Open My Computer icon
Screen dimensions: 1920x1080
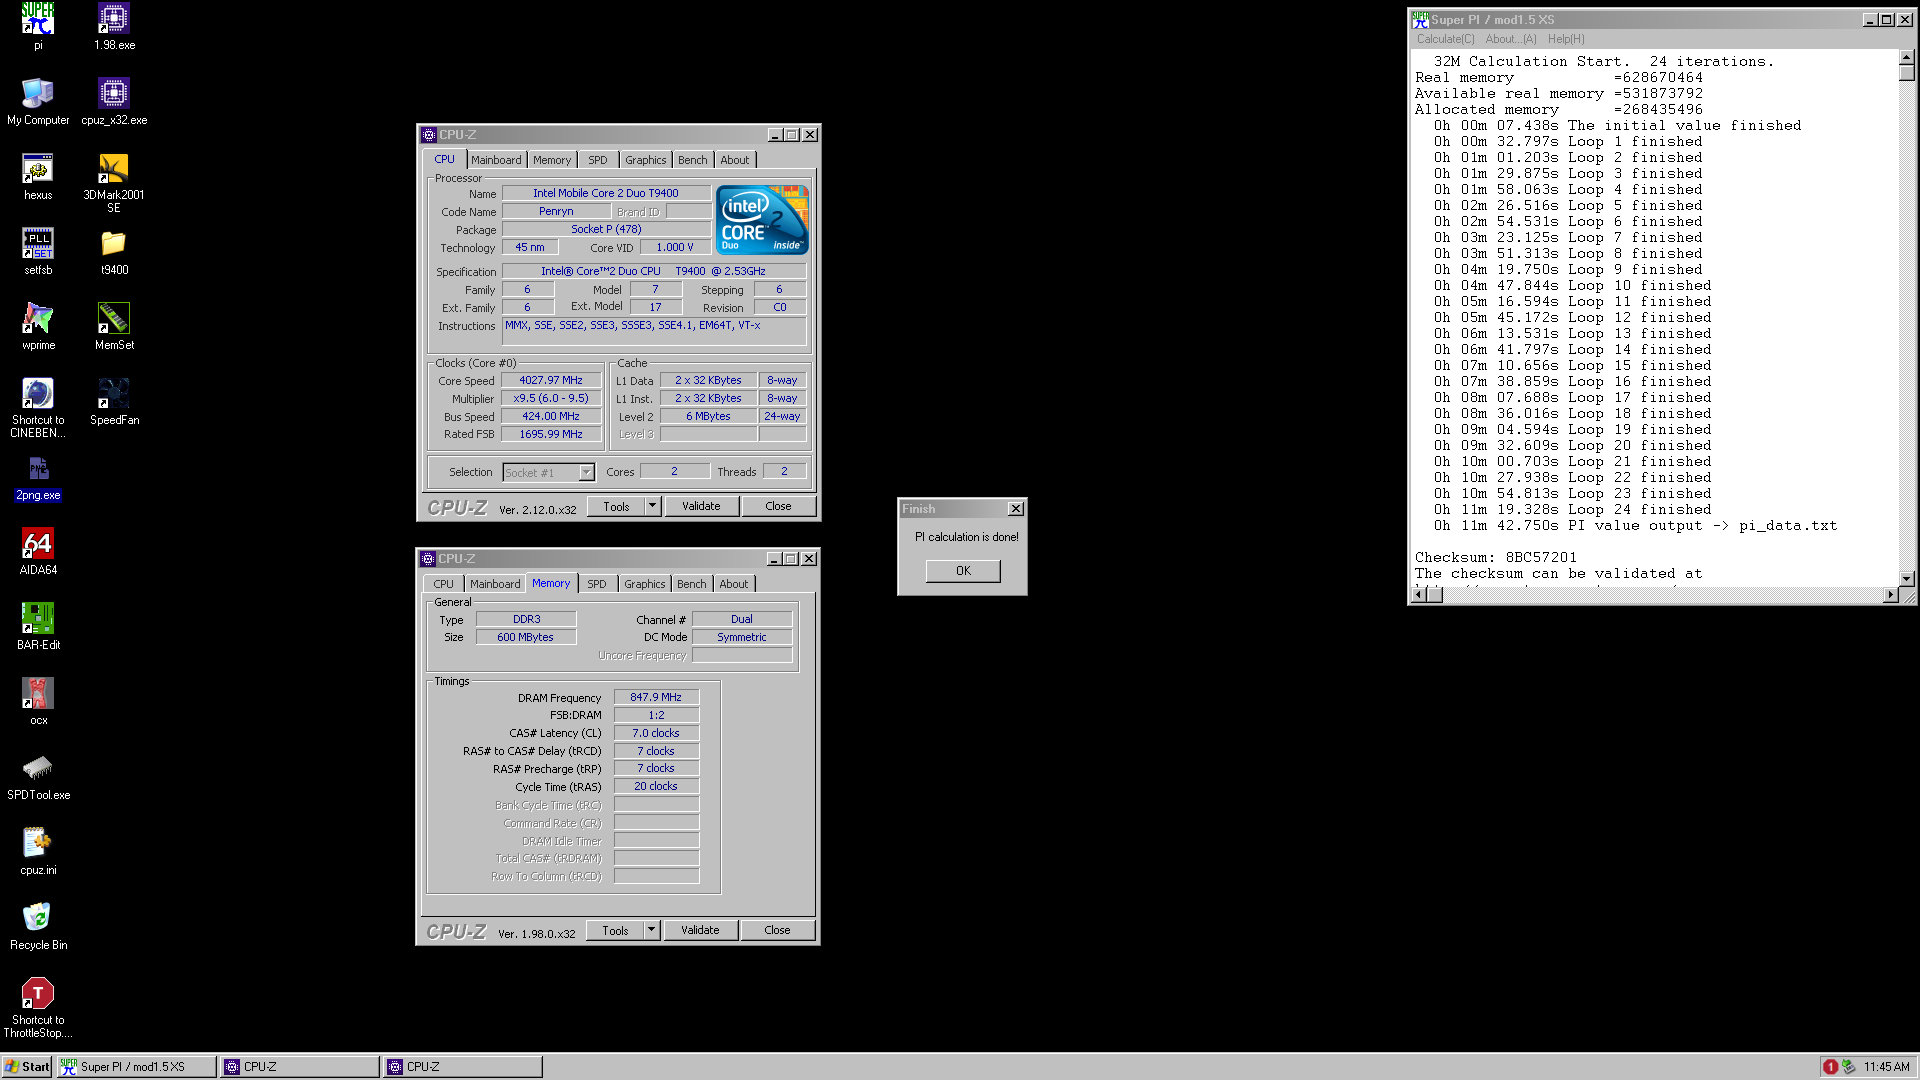(38, 101)
